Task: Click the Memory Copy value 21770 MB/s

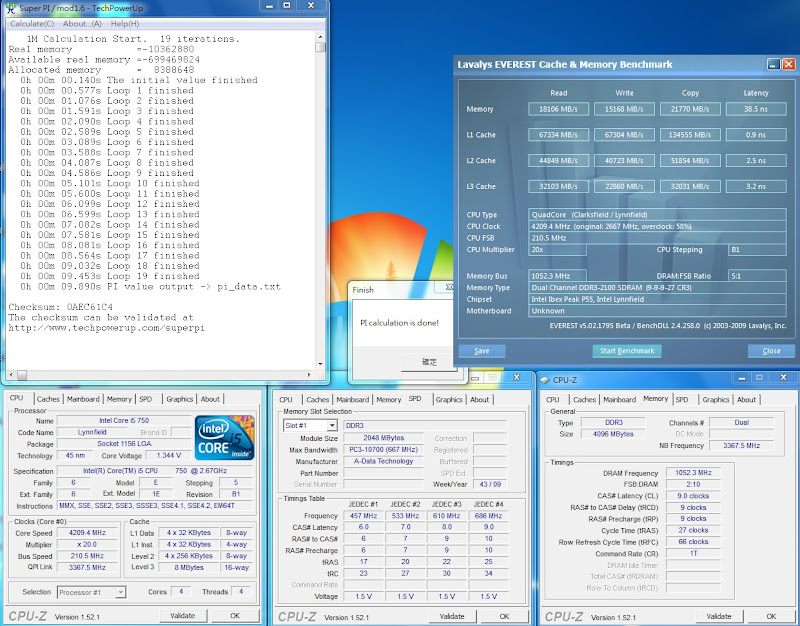Action: click(x=690, y=109)
